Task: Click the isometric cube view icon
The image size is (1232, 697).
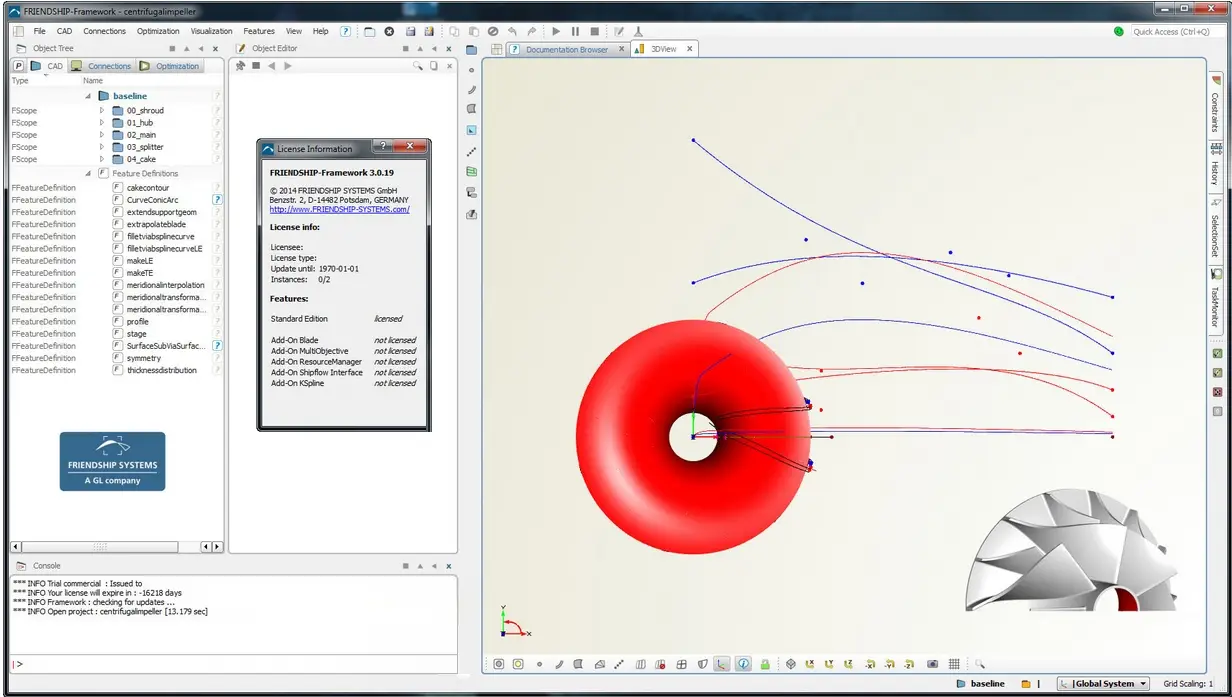Action: (x=791, y=664)
